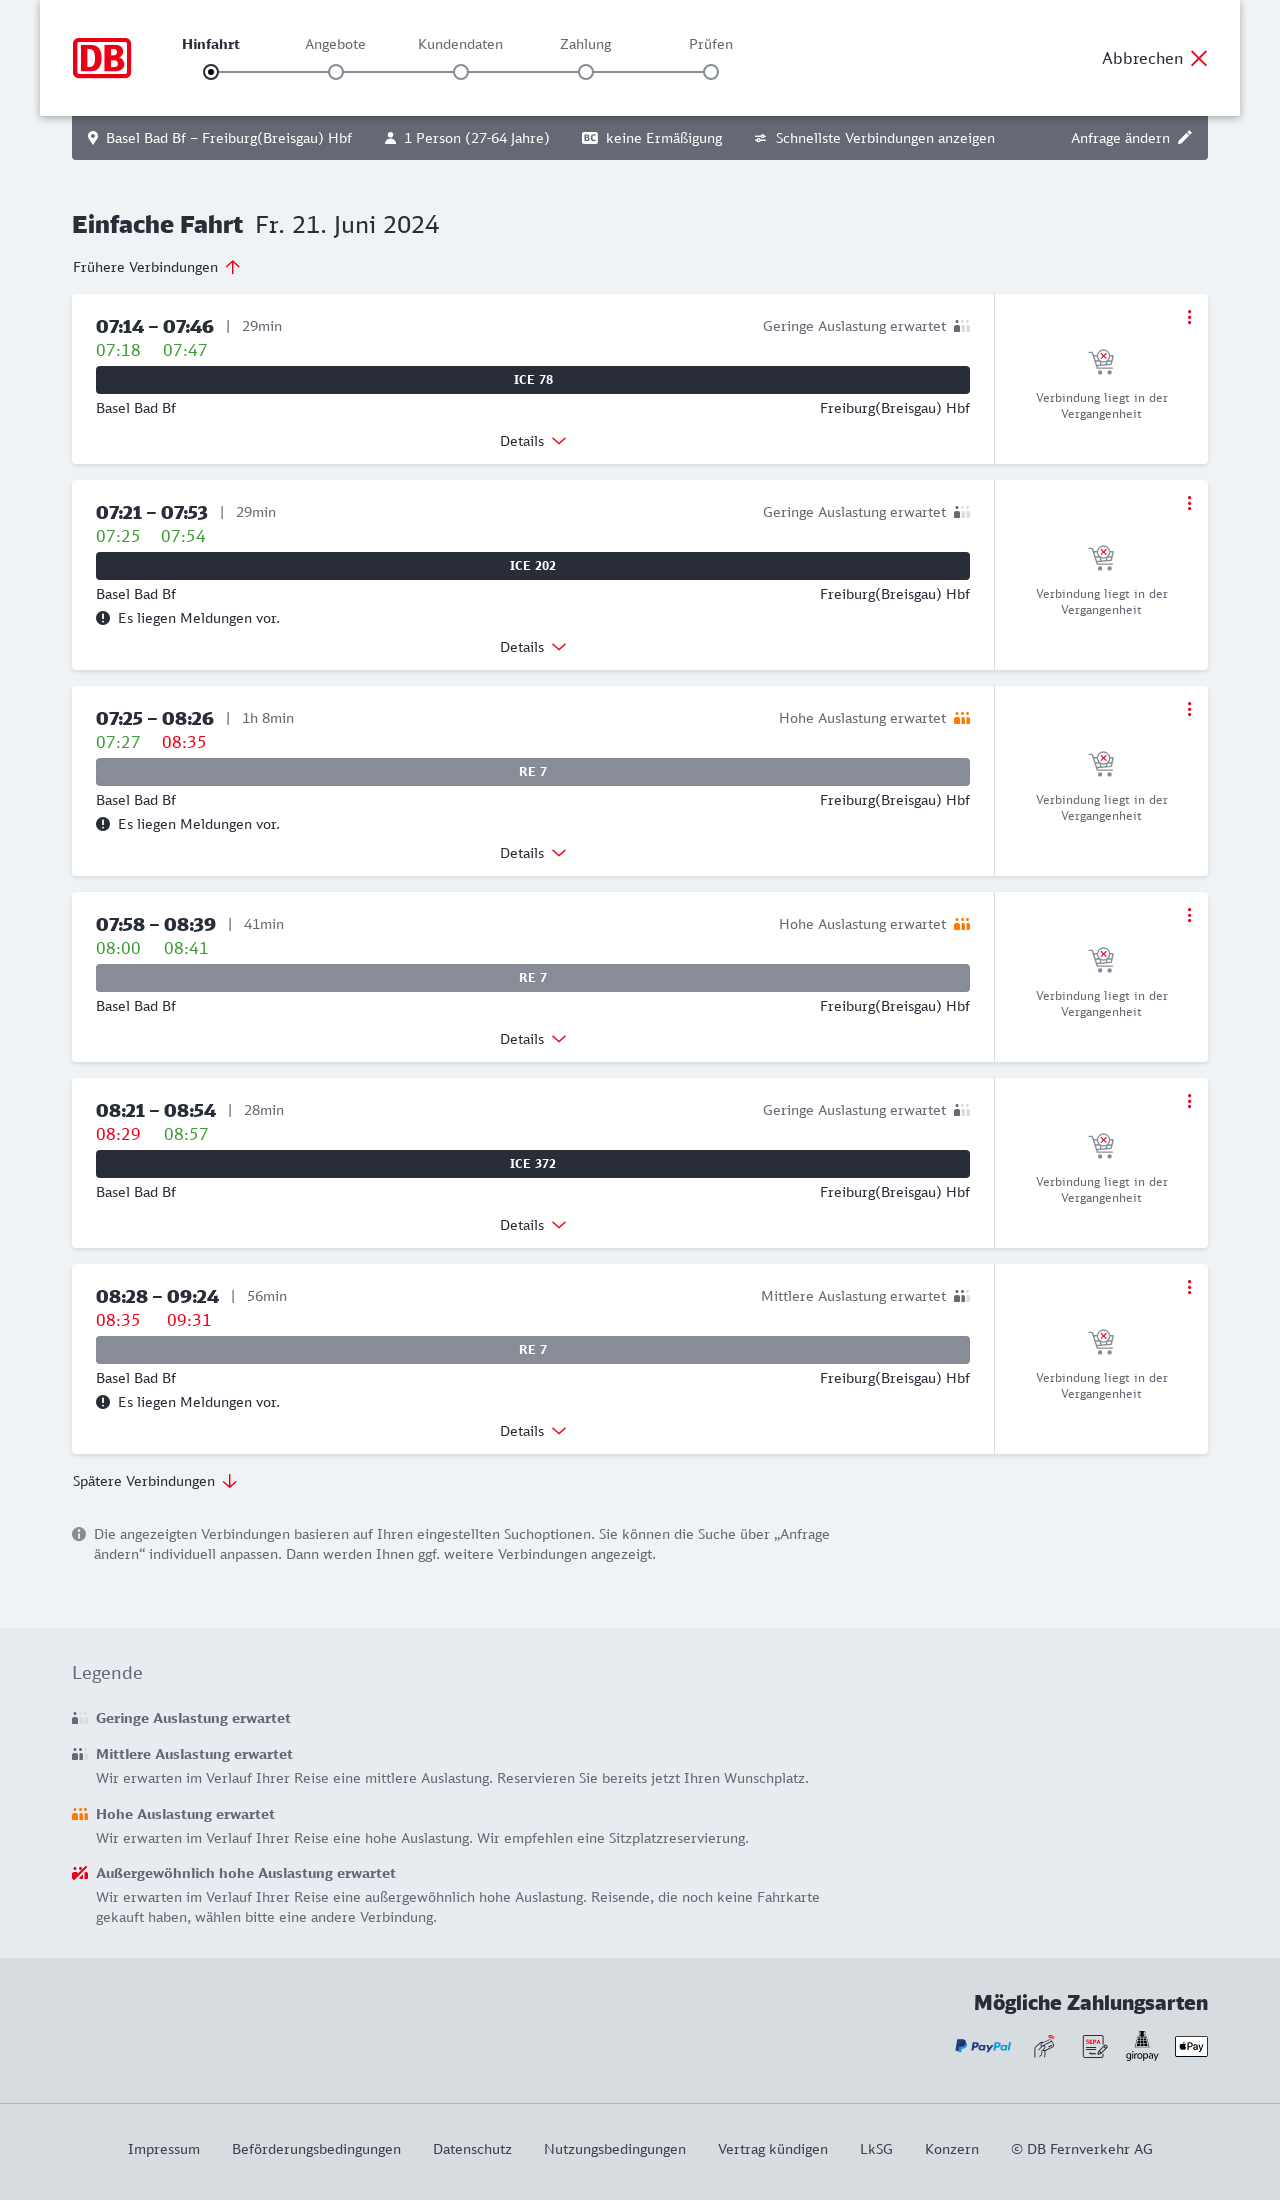Expand Details for the 07:58 RE 7 connection
Image resolution: width=1280 pixels, height=2200 pixels.
533,1039
